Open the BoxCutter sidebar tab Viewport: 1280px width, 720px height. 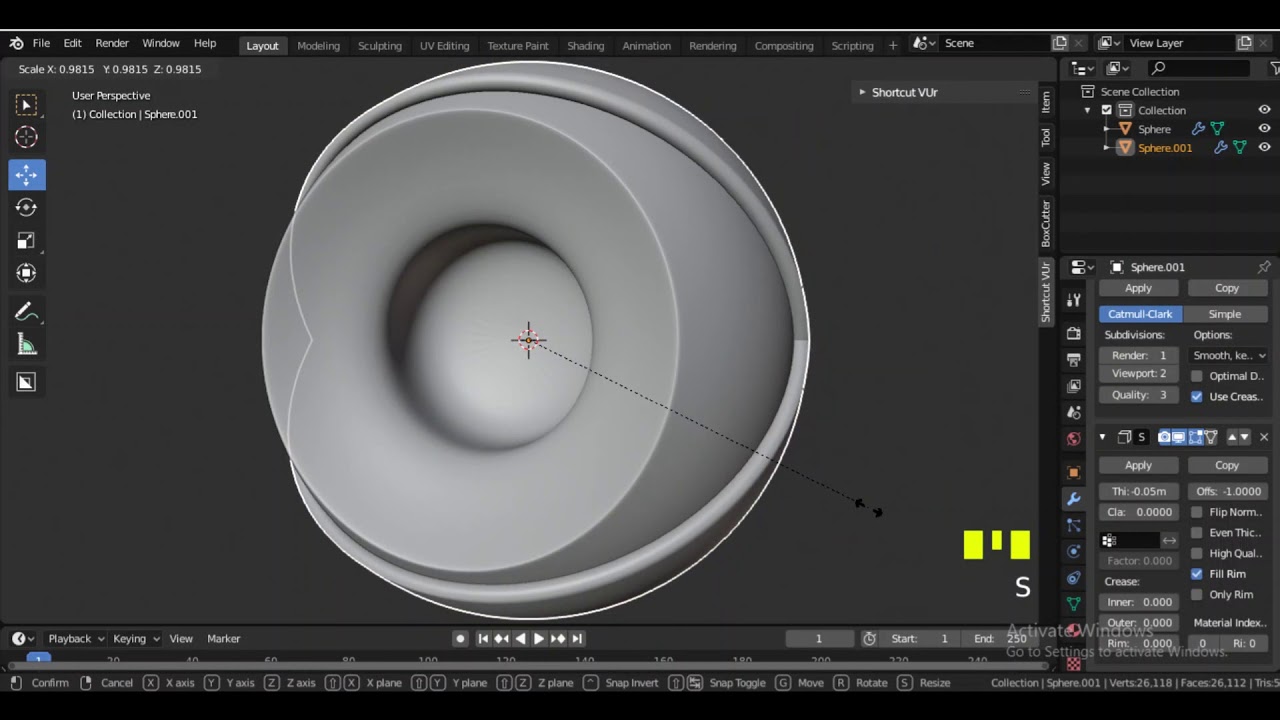[1046, 223]
